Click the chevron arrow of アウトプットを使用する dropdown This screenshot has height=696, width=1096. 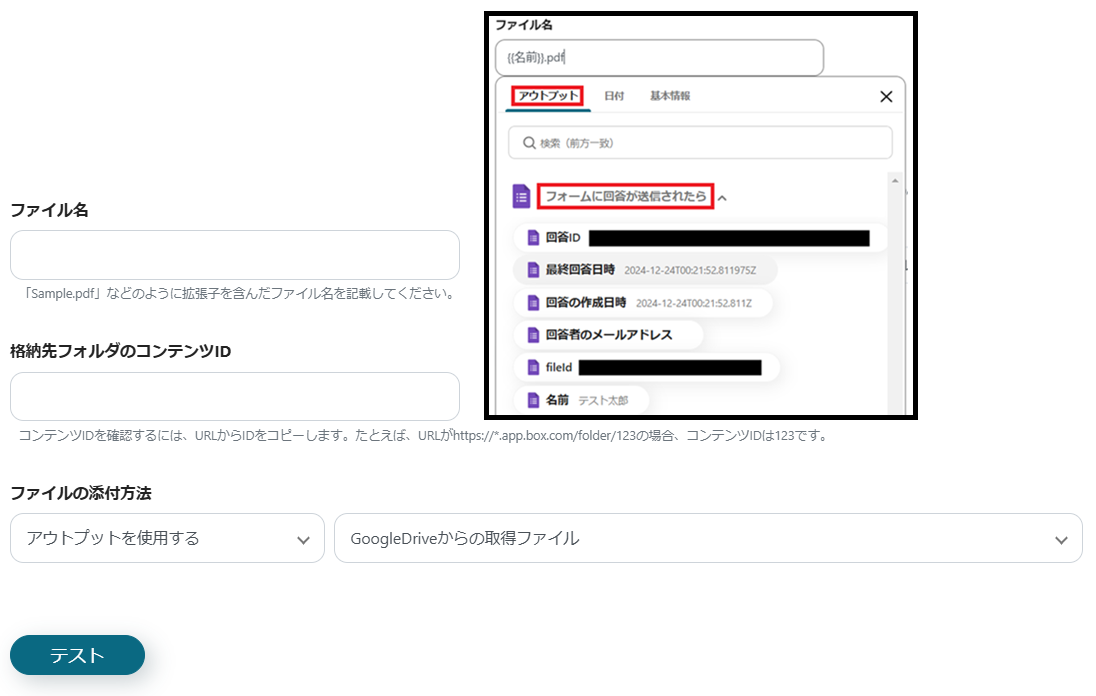(303, 539)
